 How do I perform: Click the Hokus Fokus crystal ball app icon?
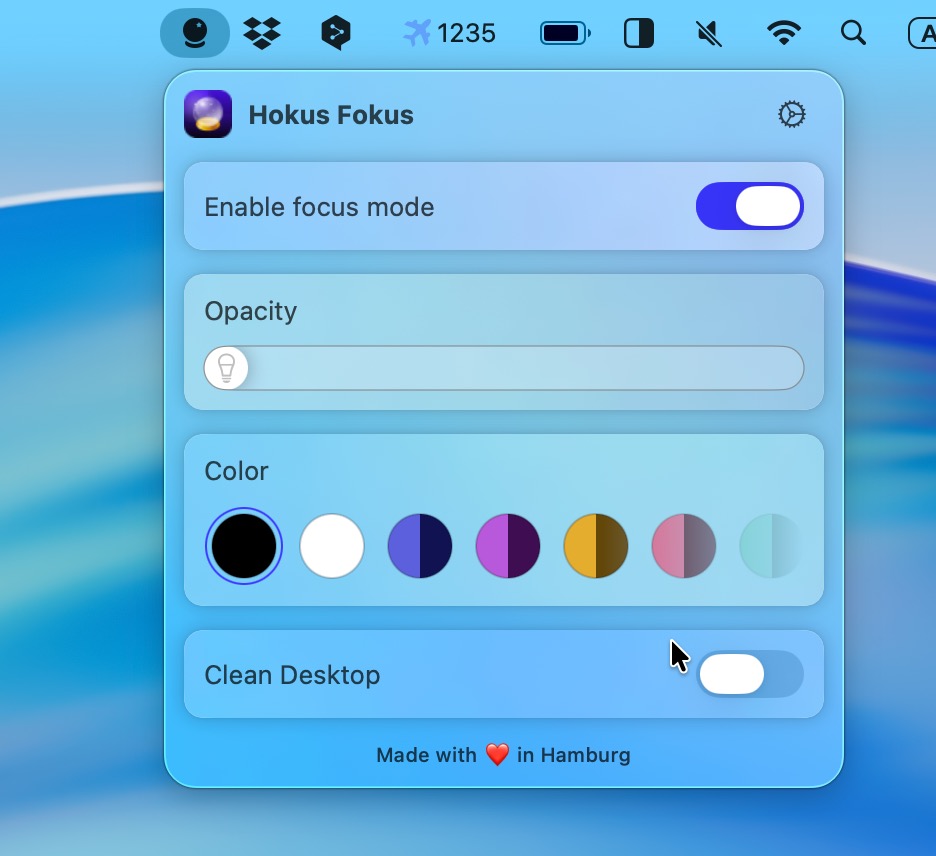[208, 114]
